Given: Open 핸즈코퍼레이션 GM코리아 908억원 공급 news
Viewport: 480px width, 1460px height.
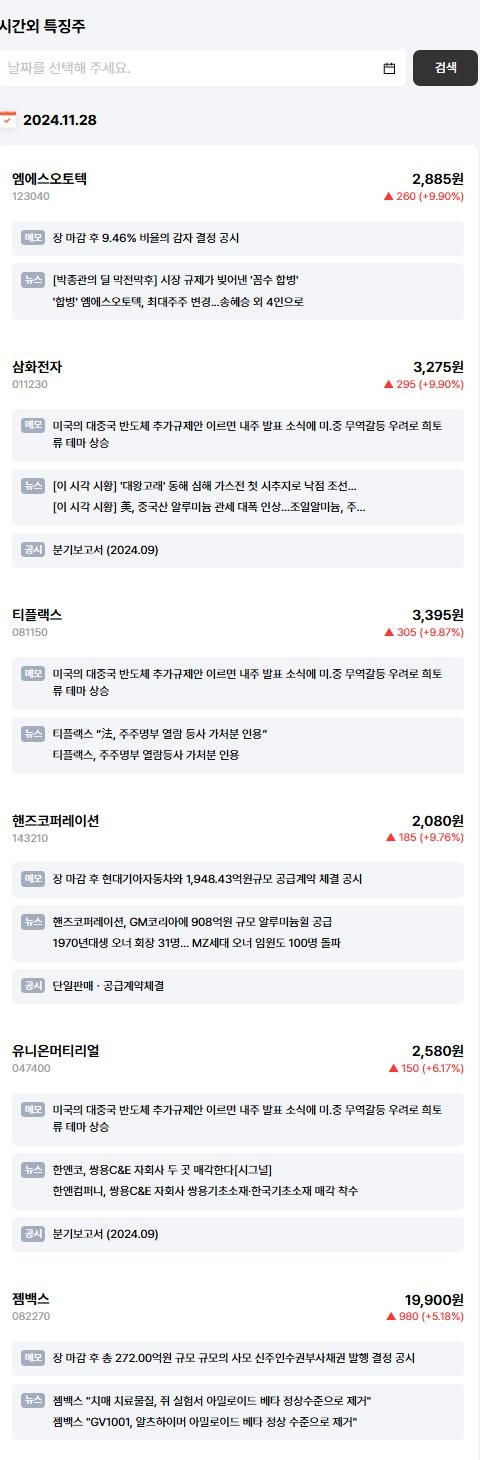Looking at the screenshot, I should coord(193,921).
